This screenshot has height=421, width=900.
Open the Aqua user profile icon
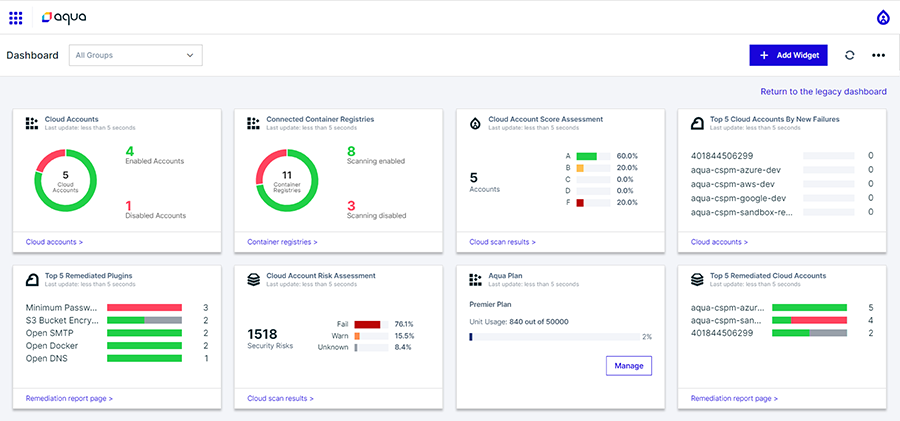883,18
